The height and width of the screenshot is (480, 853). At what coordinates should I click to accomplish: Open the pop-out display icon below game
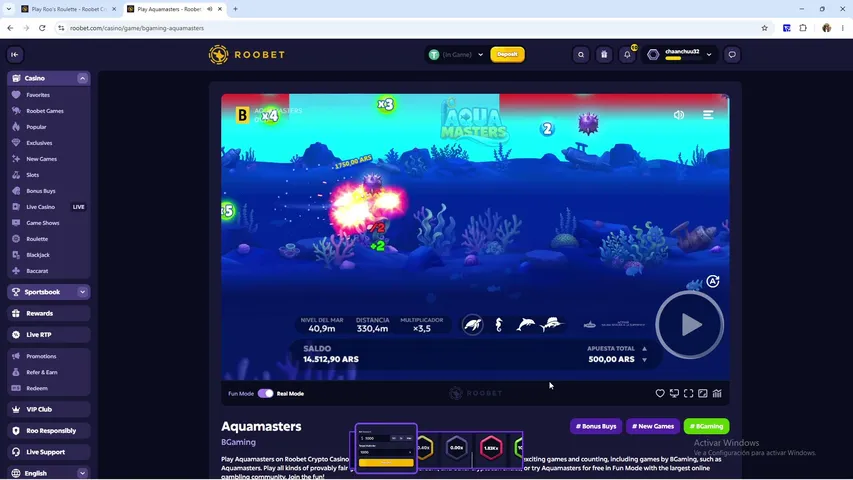click(675, 393)
